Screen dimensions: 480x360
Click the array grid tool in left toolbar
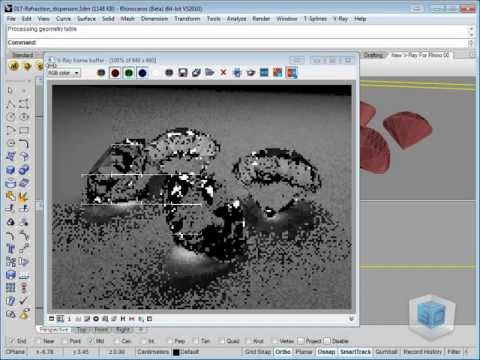[x=11, y=288]
